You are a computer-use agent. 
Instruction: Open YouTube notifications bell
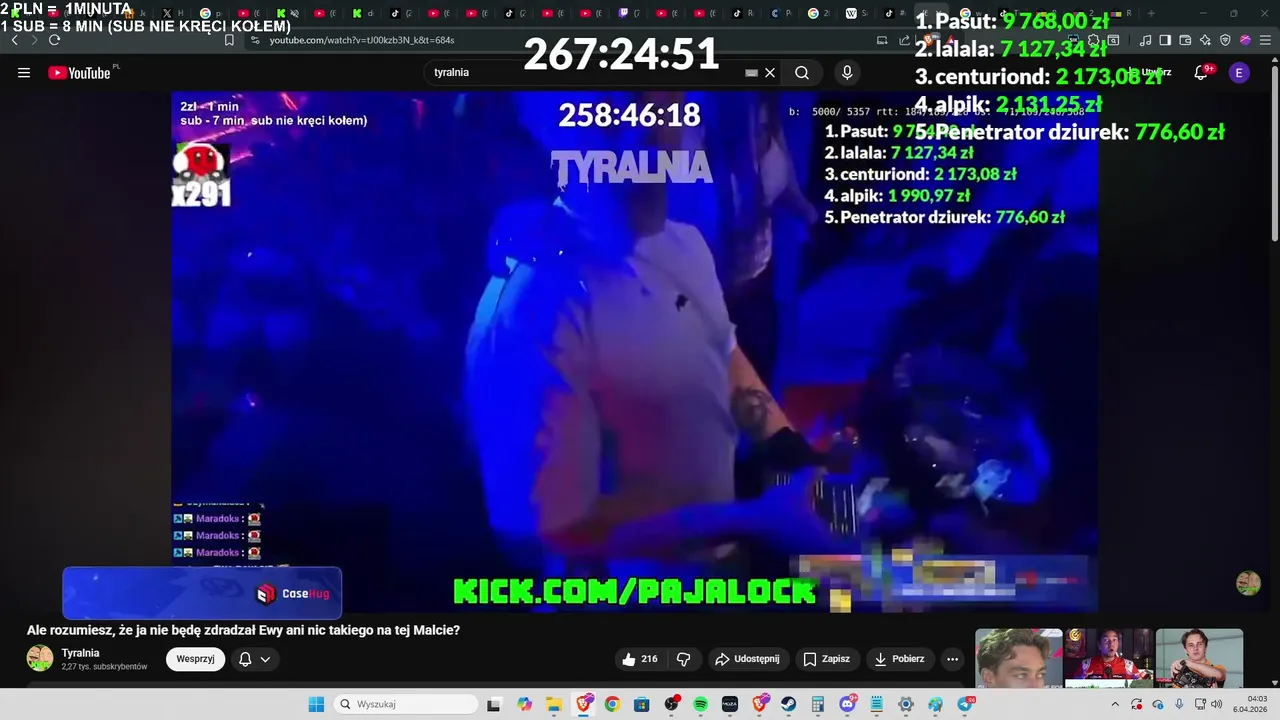coord(1203,72)
